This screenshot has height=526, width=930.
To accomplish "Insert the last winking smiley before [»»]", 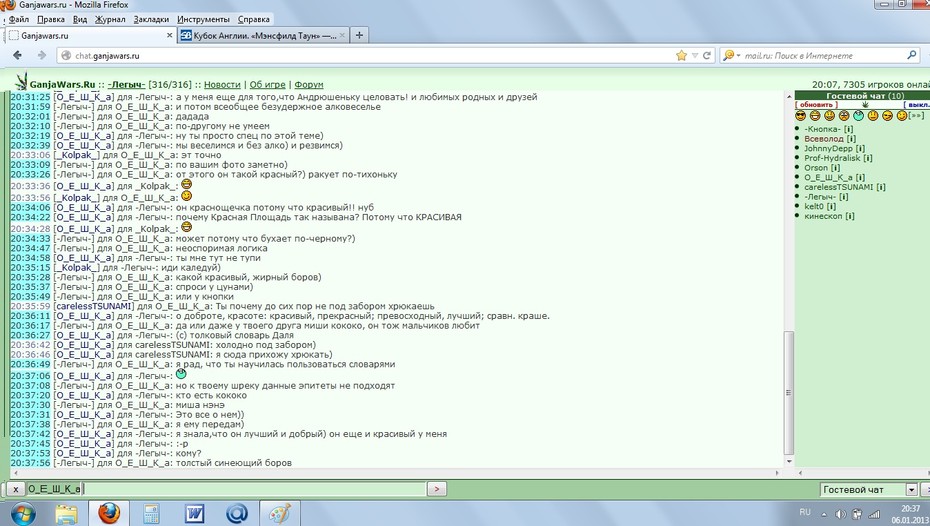I will tap(902, 116).
